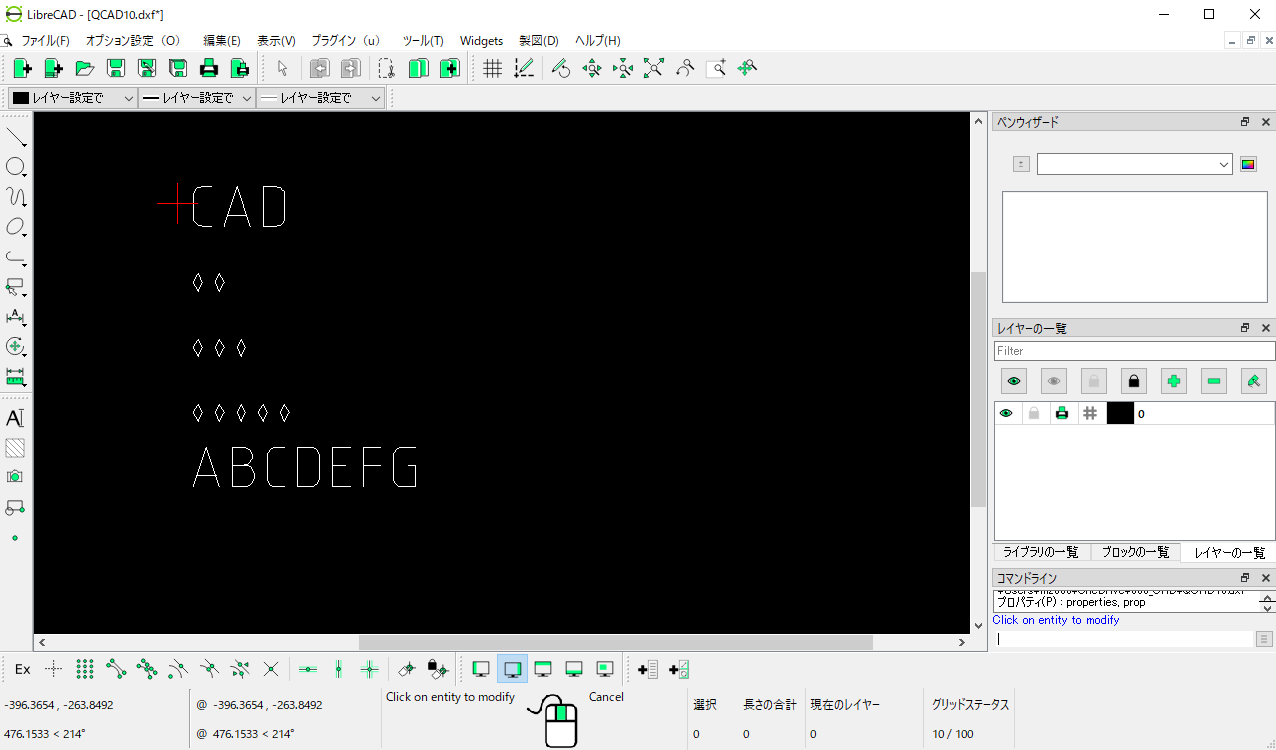Toggle lock of layer 0
The image size is (1276, 750).
tap(1034, 413)
